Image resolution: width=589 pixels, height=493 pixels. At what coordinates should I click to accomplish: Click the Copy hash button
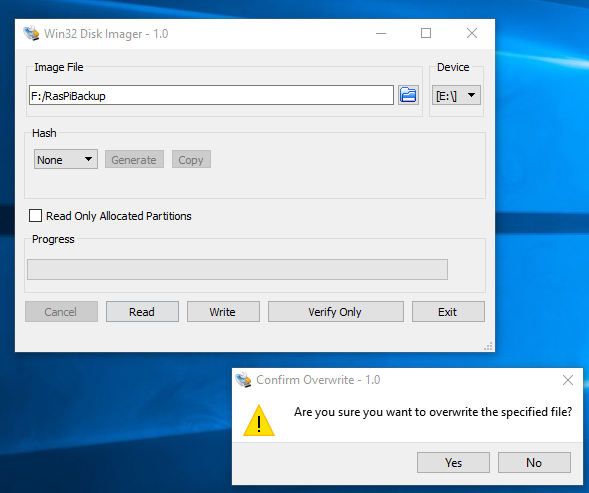pyautogui.click(x=191, y=160)
